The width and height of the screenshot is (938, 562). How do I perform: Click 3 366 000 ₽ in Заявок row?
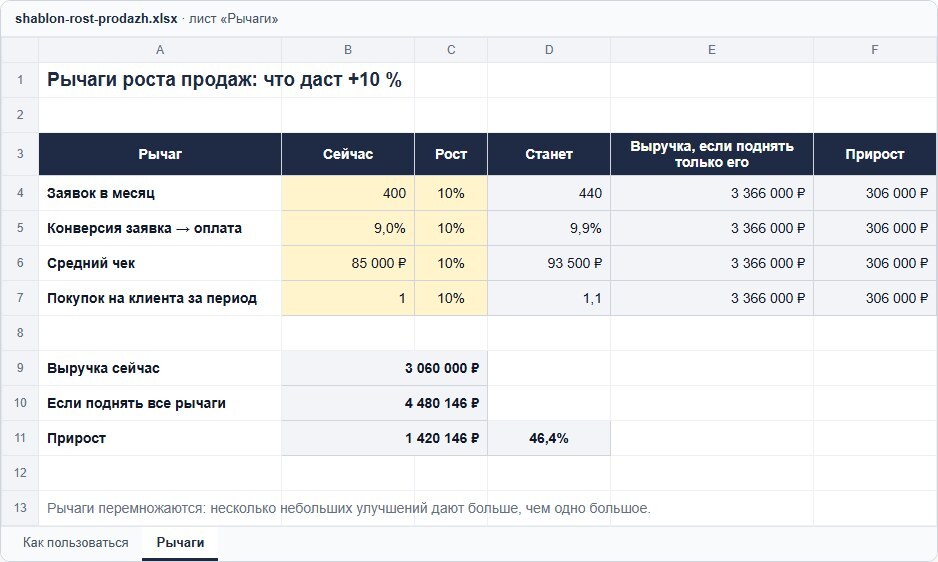tap(712, 193)
